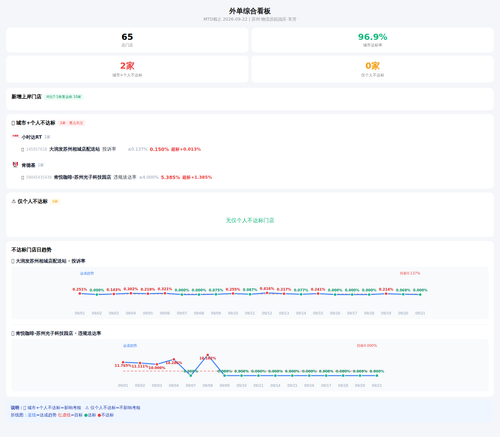Screen dimensions: 500x437
Task: Select the 肯悦咖啡-苏州光子科技园店 store row name
Action: (x=82, y=177)
